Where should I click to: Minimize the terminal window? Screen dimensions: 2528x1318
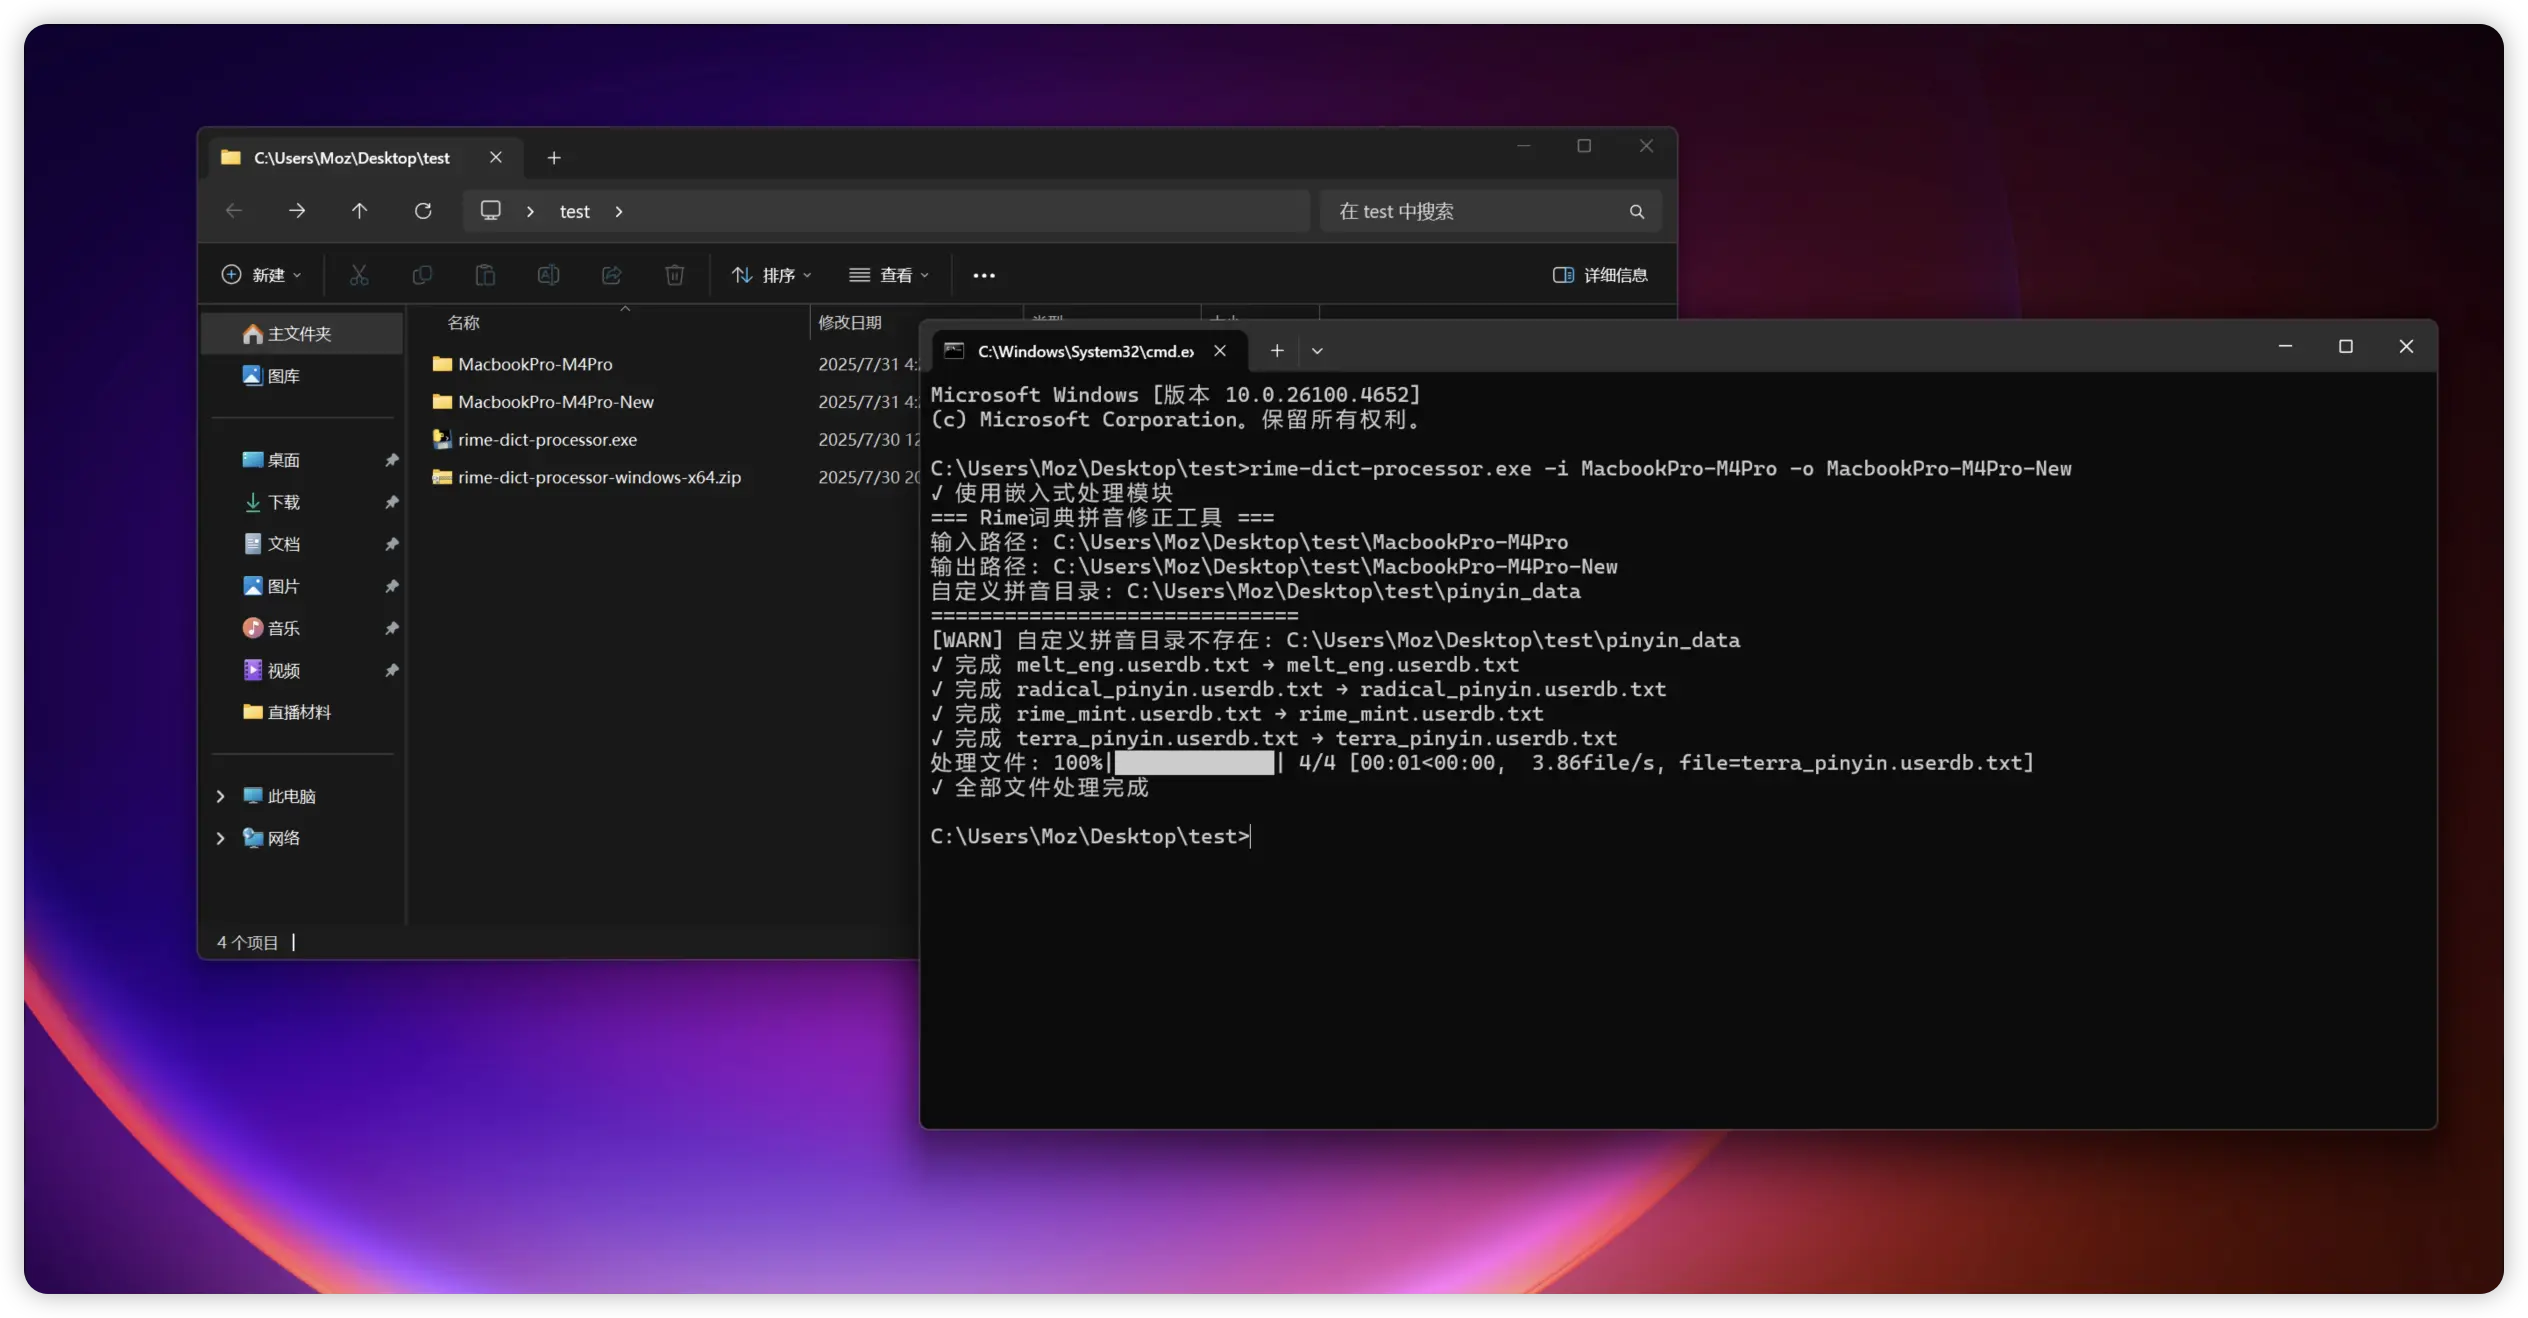(2285, 347)
